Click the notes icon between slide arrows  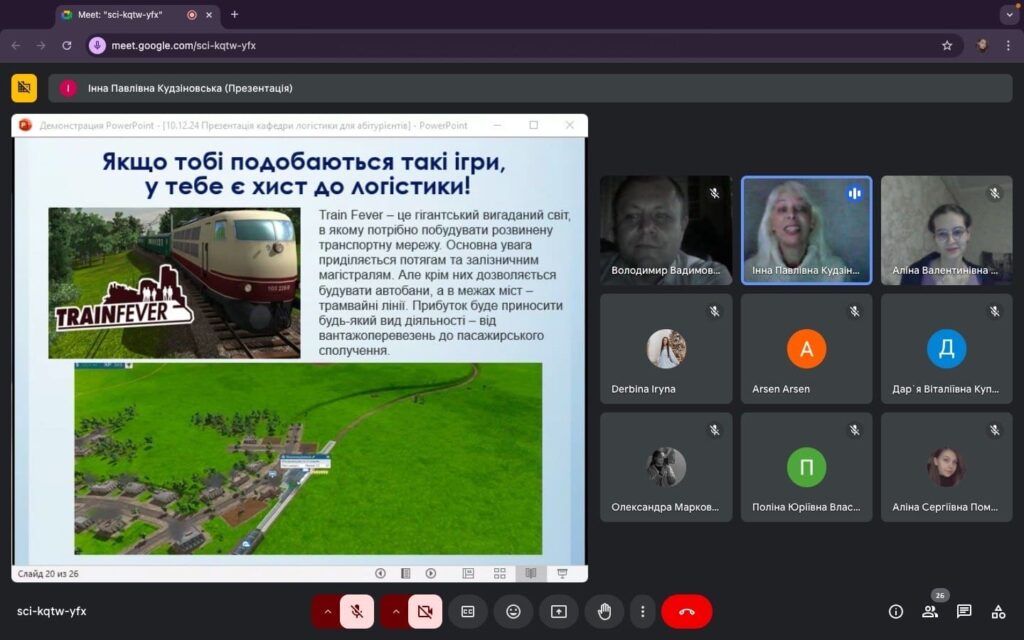(x=406, y=573)
